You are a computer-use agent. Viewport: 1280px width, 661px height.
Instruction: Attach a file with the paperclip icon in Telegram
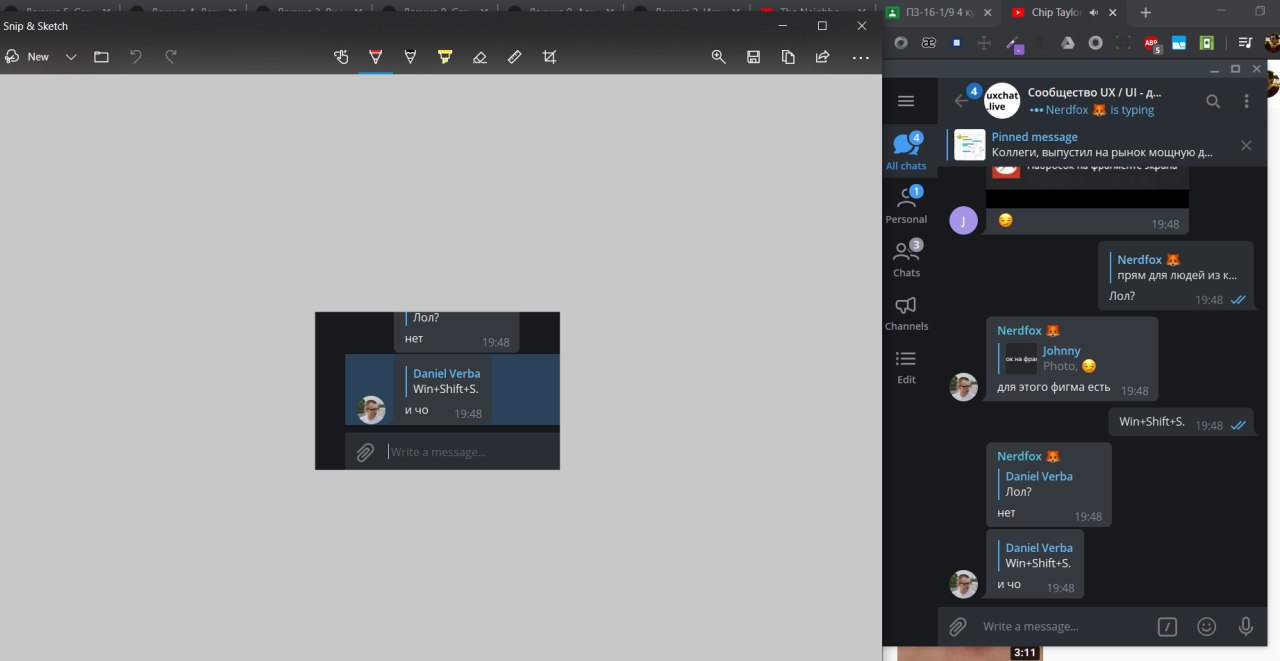(x=957, y=627)
